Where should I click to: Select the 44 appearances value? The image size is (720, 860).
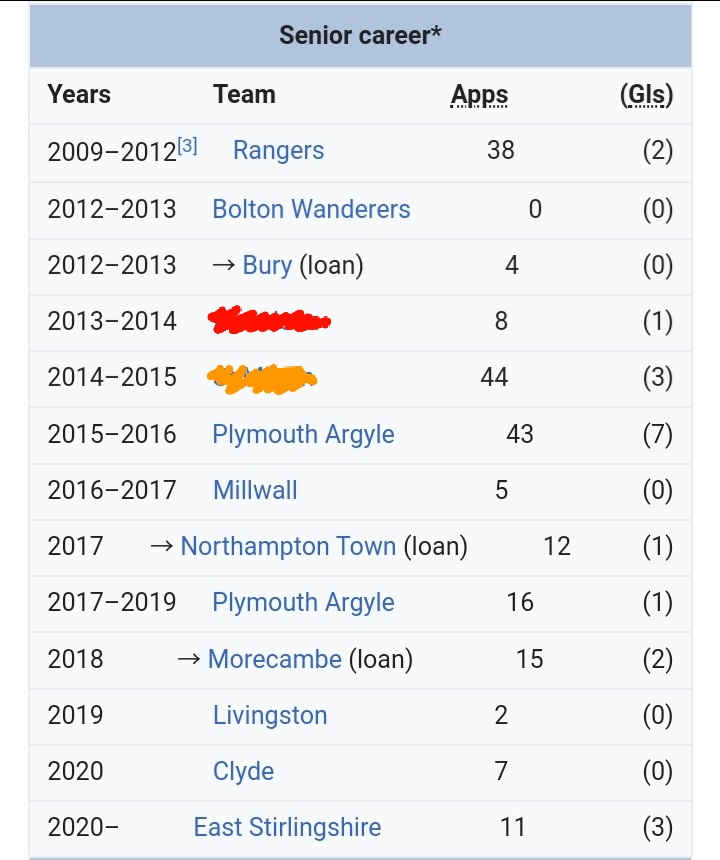coord(494,377)
